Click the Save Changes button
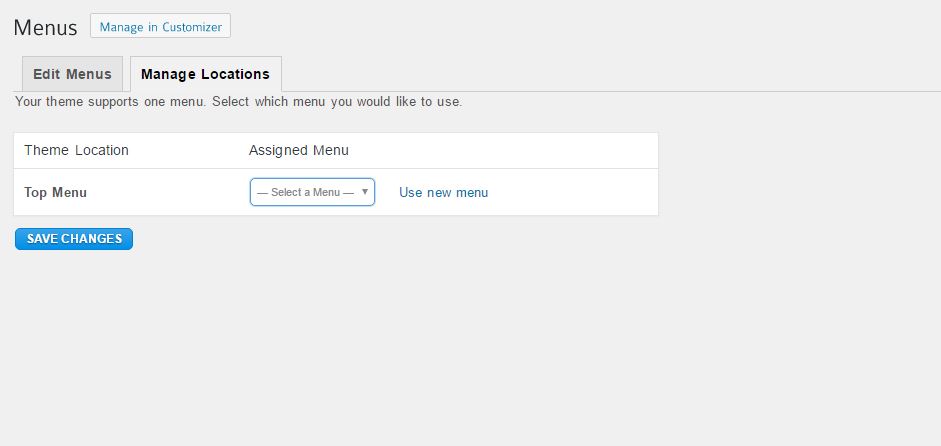This screenshot has width=941, height=446. click(x=74, y=239)
